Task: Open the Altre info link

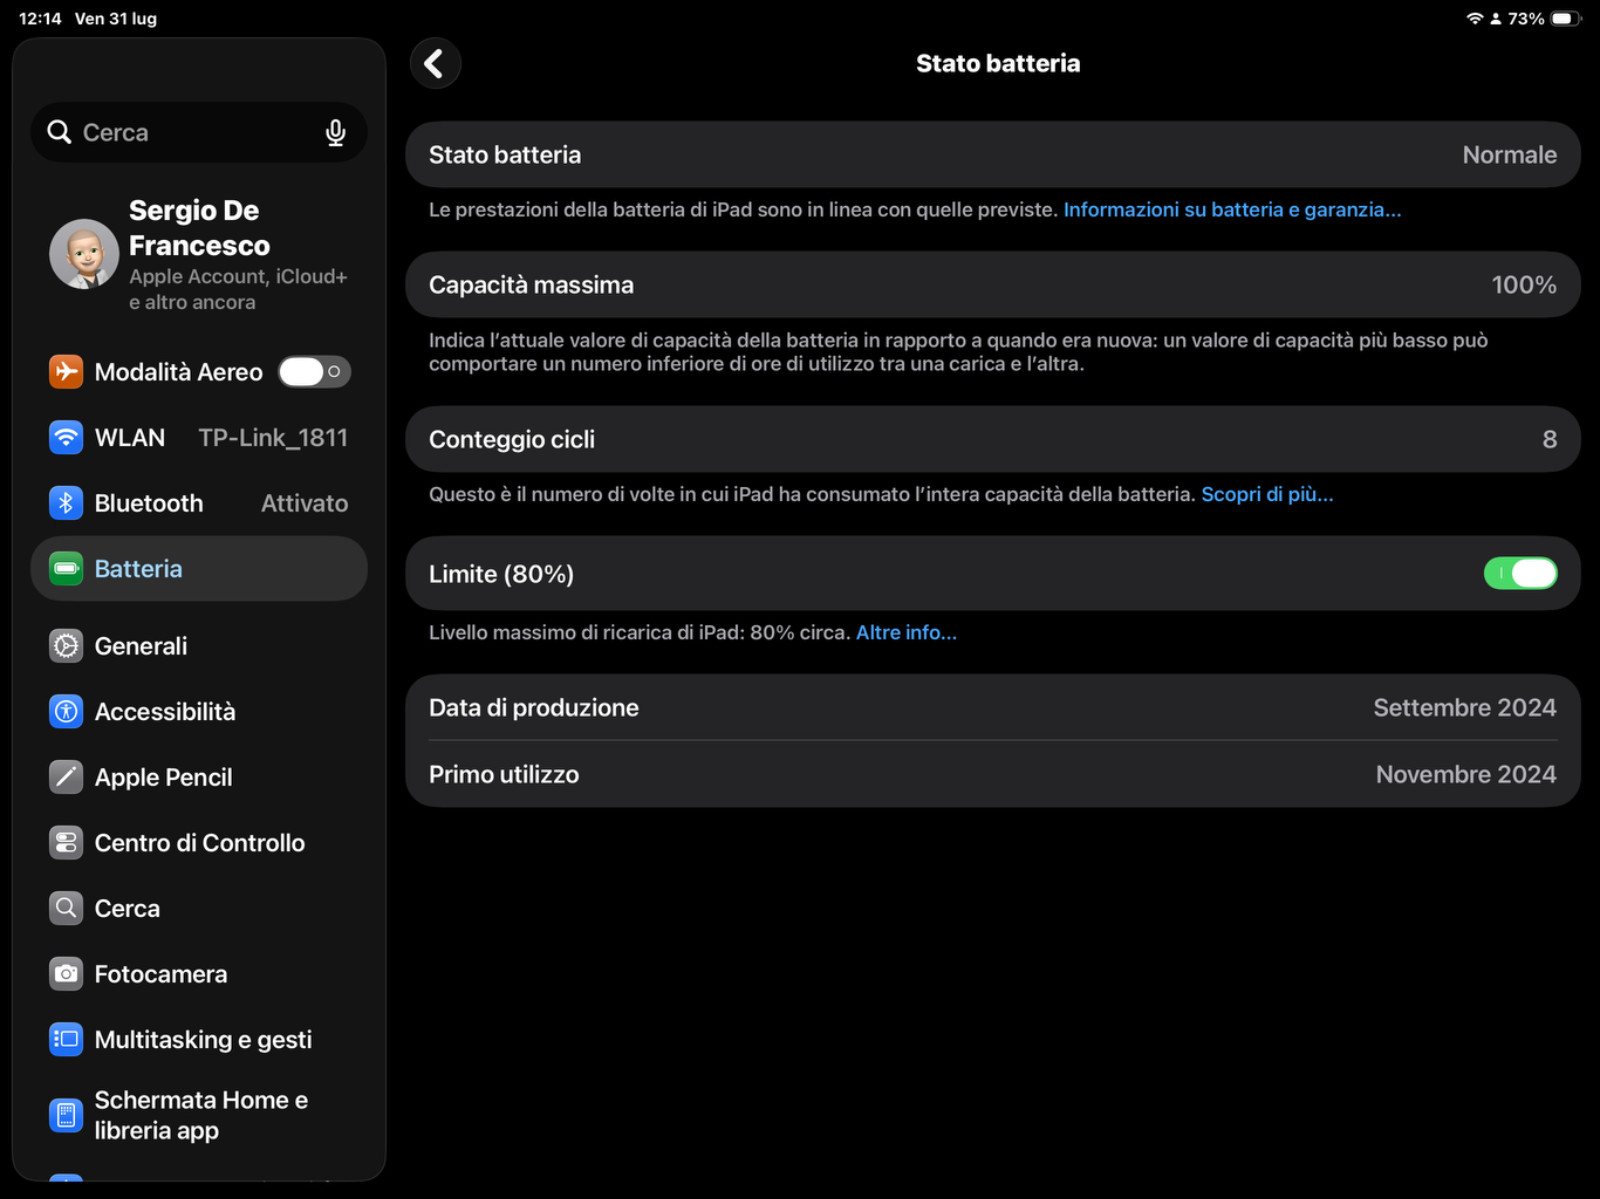Action: (x=906, y=633)
